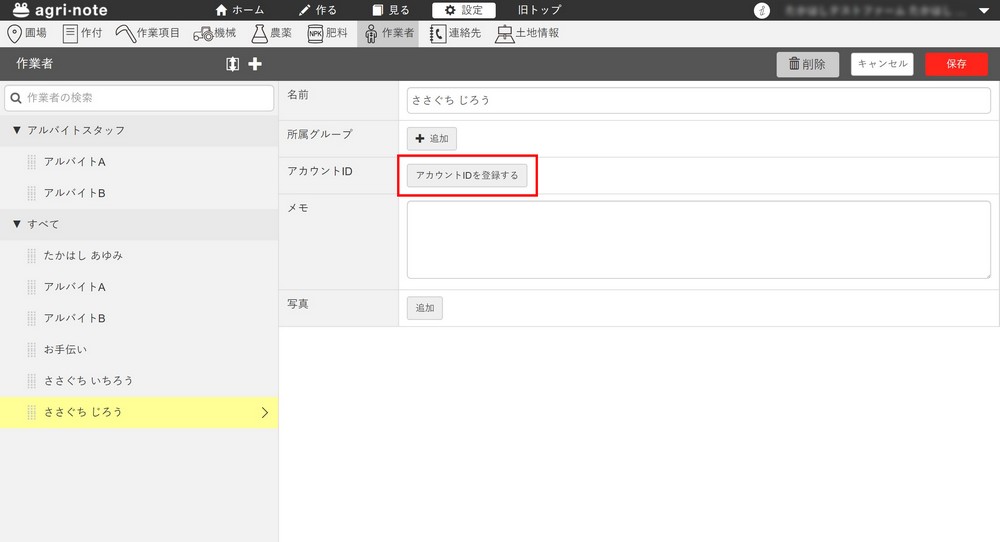1000x542 pixels.
Task: Open the 作る menu
Action: tap(318, 10)
